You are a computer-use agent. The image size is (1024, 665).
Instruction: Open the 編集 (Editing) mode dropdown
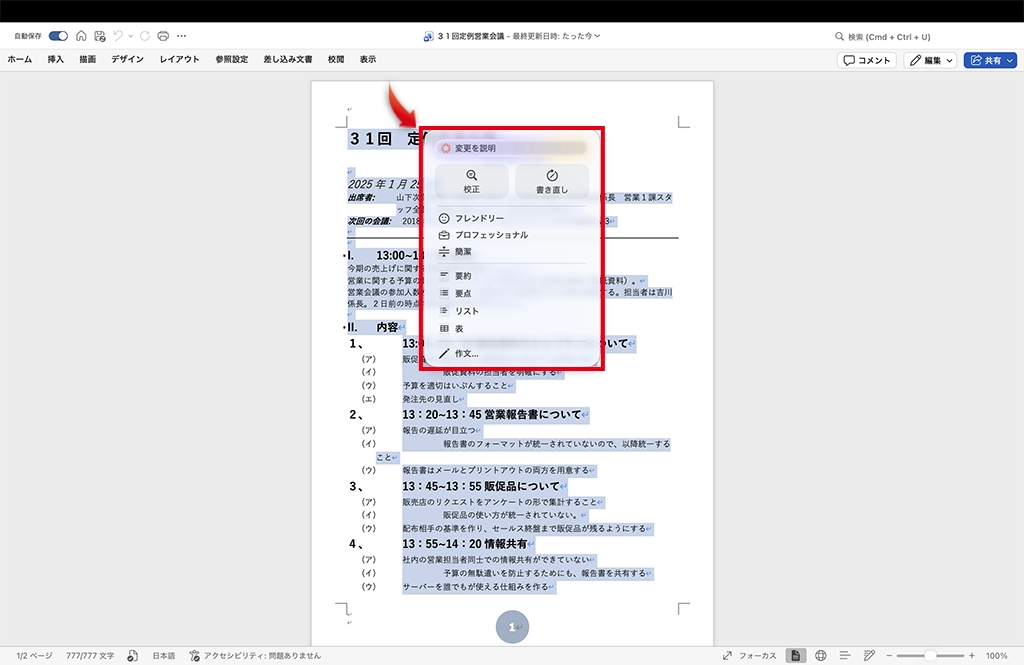(930, 60)
